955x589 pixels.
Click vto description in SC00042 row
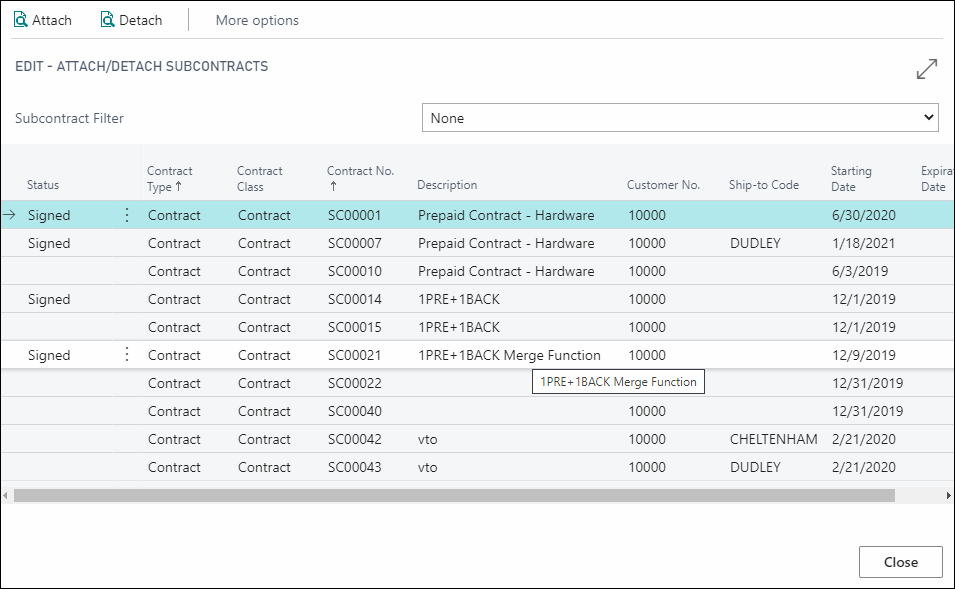point(428,439)
